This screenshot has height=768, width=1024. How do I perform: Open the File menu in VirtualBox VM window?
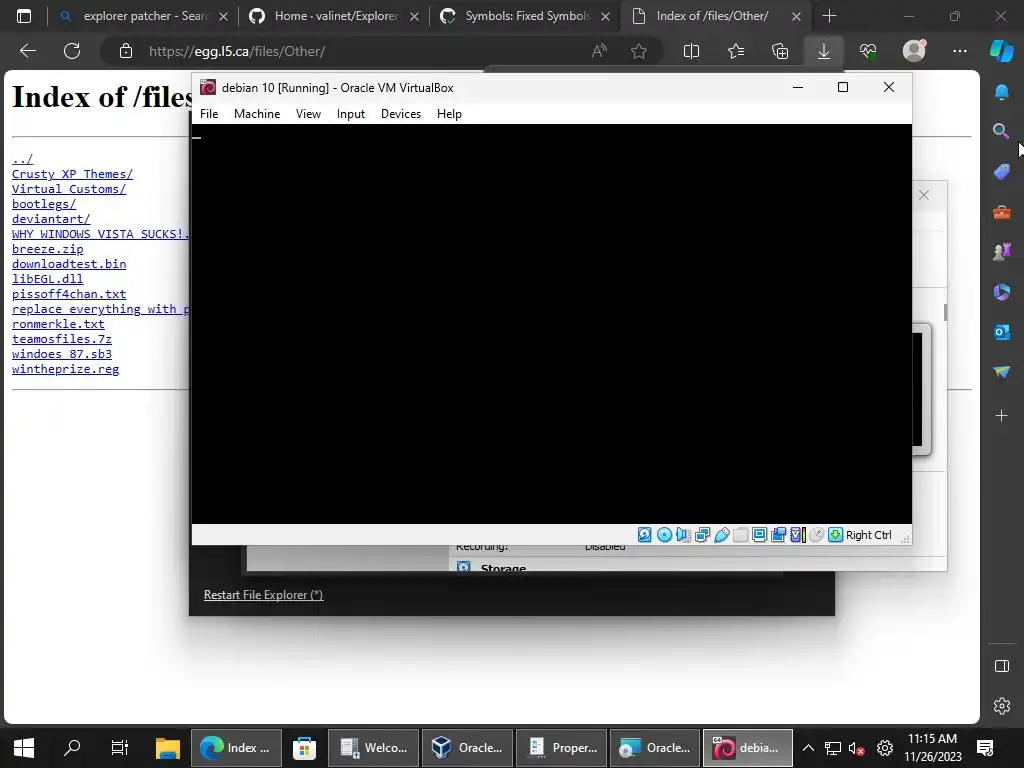[209, 114]
